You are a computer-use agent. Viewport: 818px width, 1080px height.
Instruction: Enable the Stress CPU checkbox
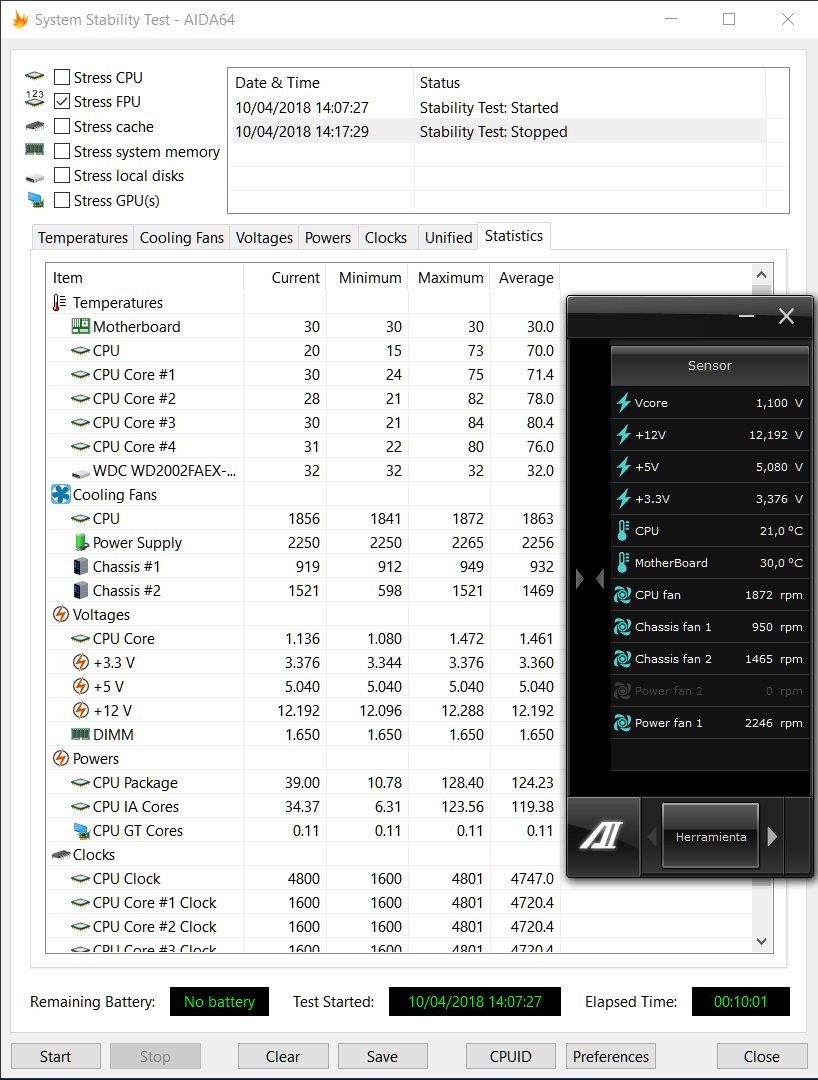[x=62, y=78]
